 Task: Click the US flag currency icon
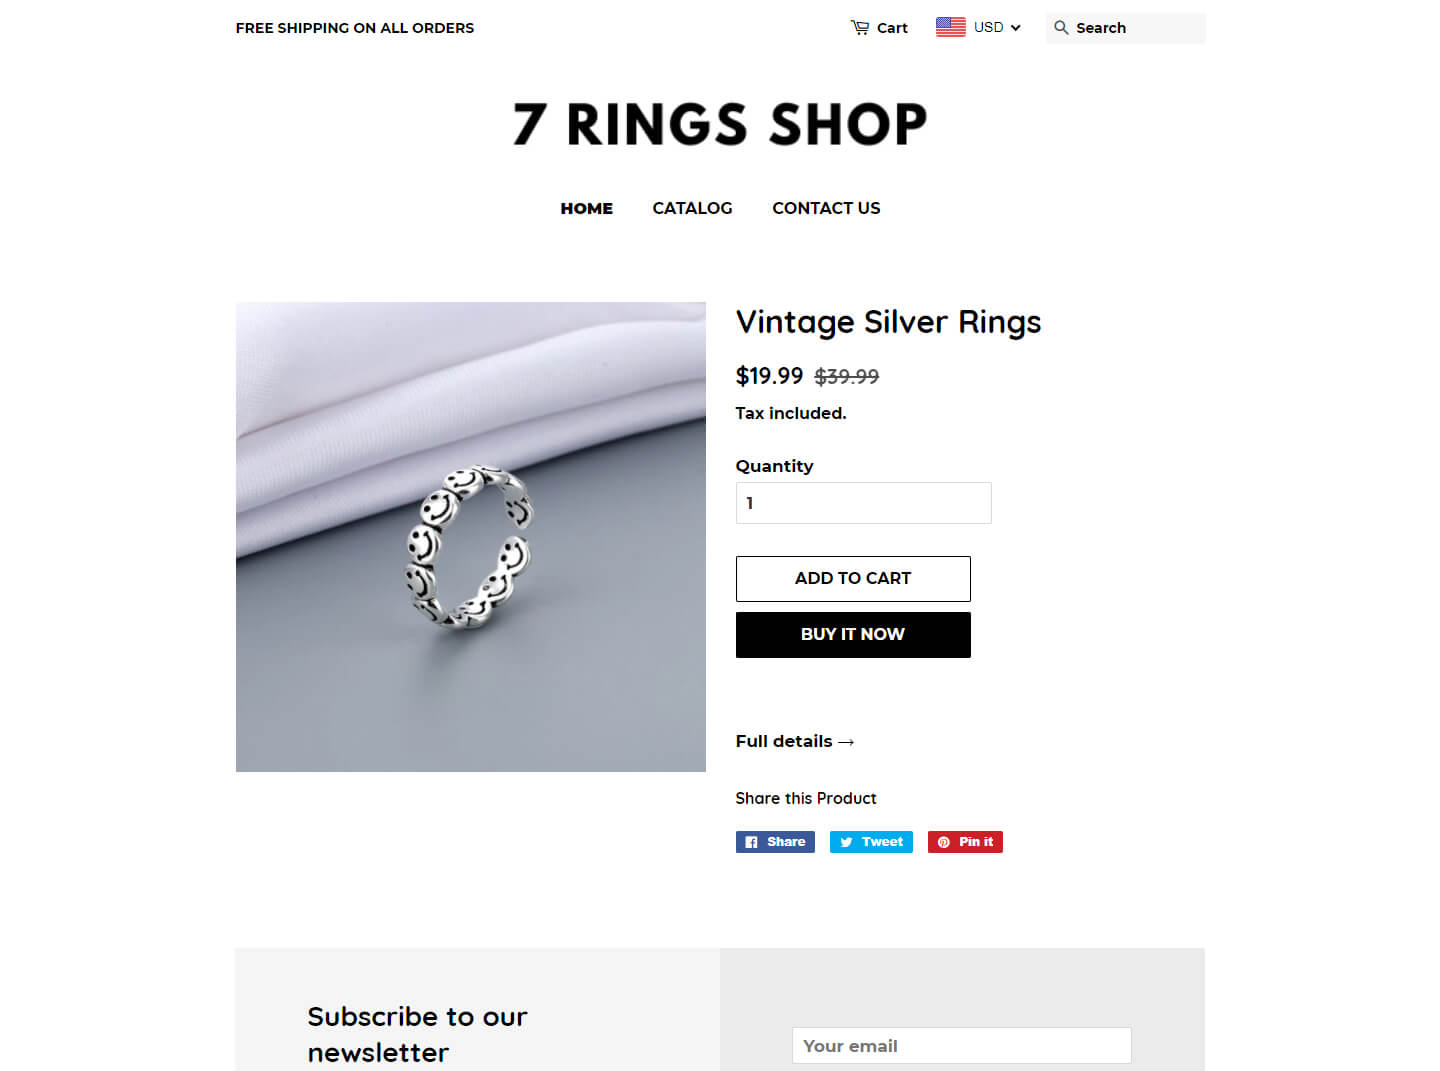950,27
